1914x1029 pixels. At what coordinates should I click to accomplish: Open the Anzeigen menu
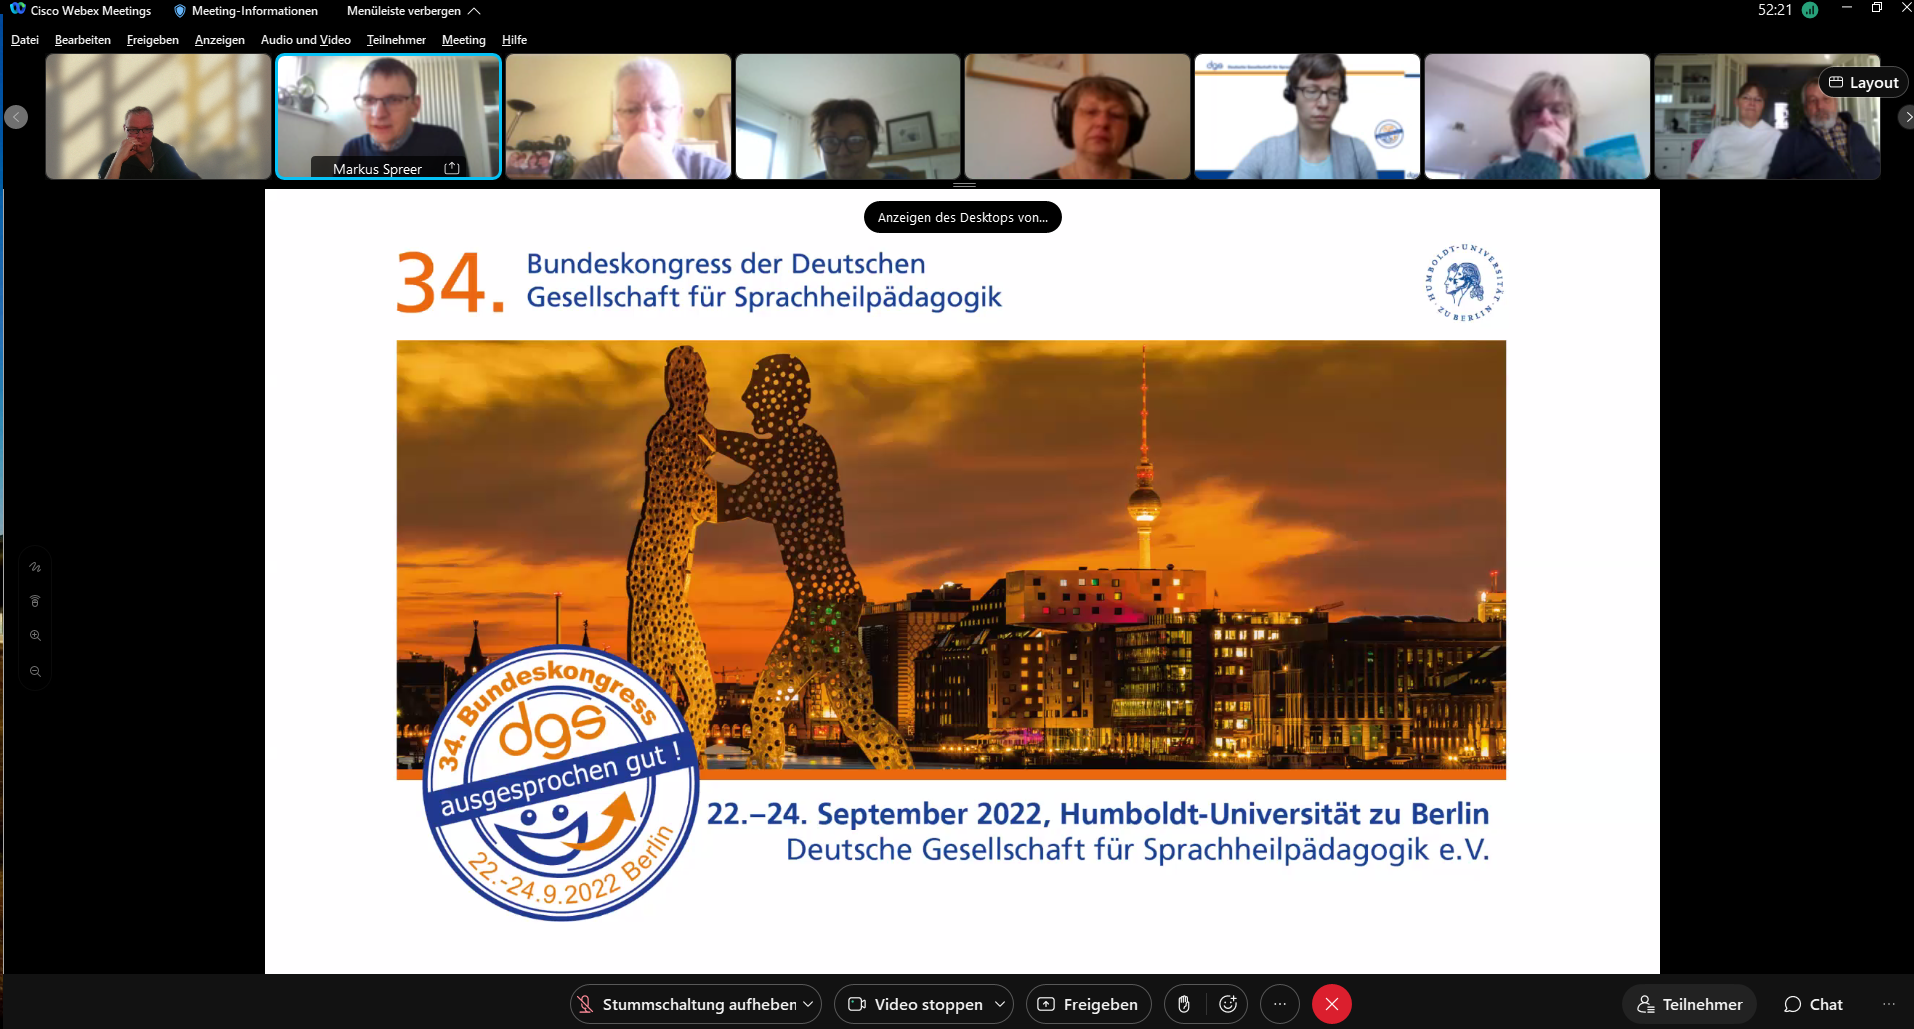tap(220, 40)
